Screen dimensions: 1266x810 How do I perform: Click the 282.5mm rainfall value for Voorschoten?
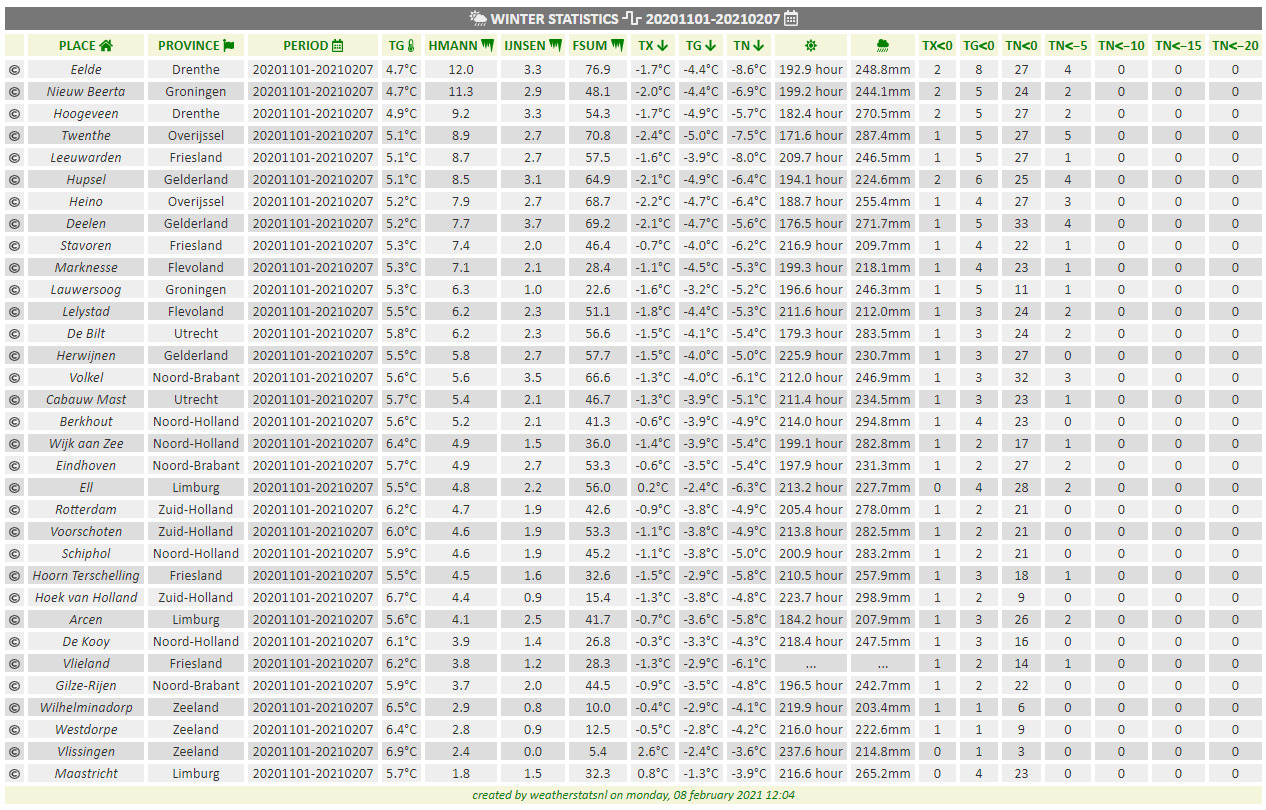click(883, 532)
